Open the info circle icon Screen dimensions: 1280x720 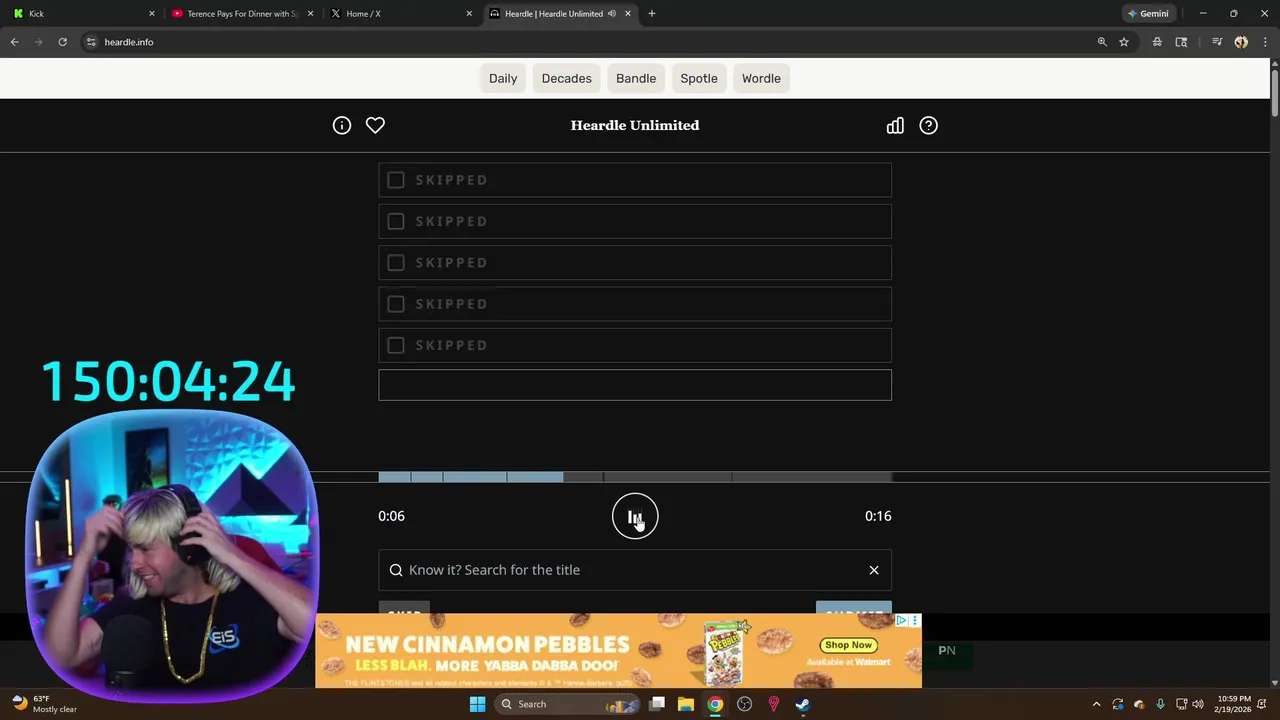tap(342, 125)
